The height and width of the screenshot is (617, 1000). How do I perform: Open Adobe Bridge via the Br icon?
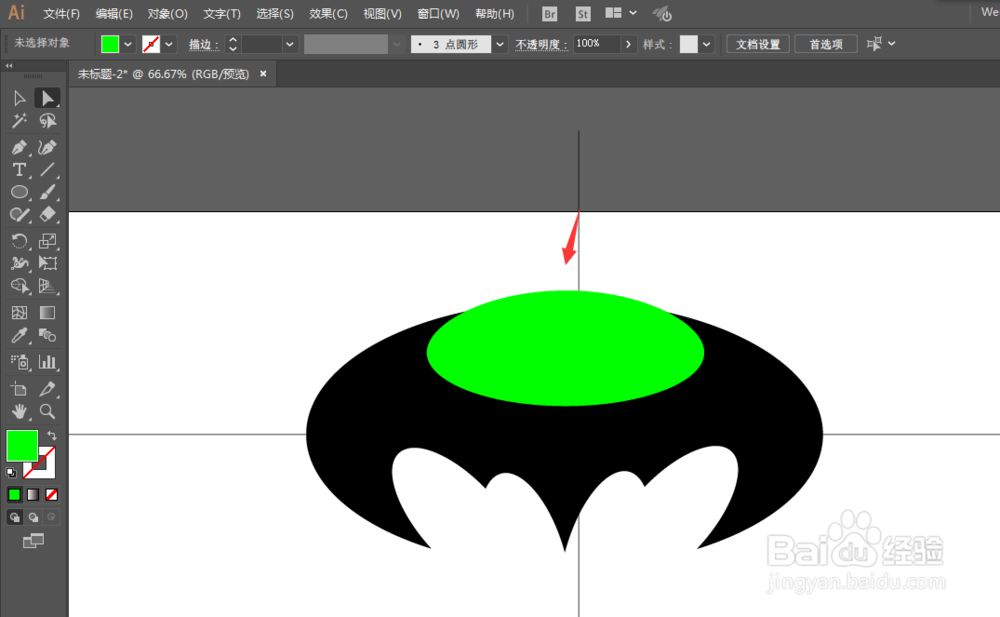[x=548, y=13]
